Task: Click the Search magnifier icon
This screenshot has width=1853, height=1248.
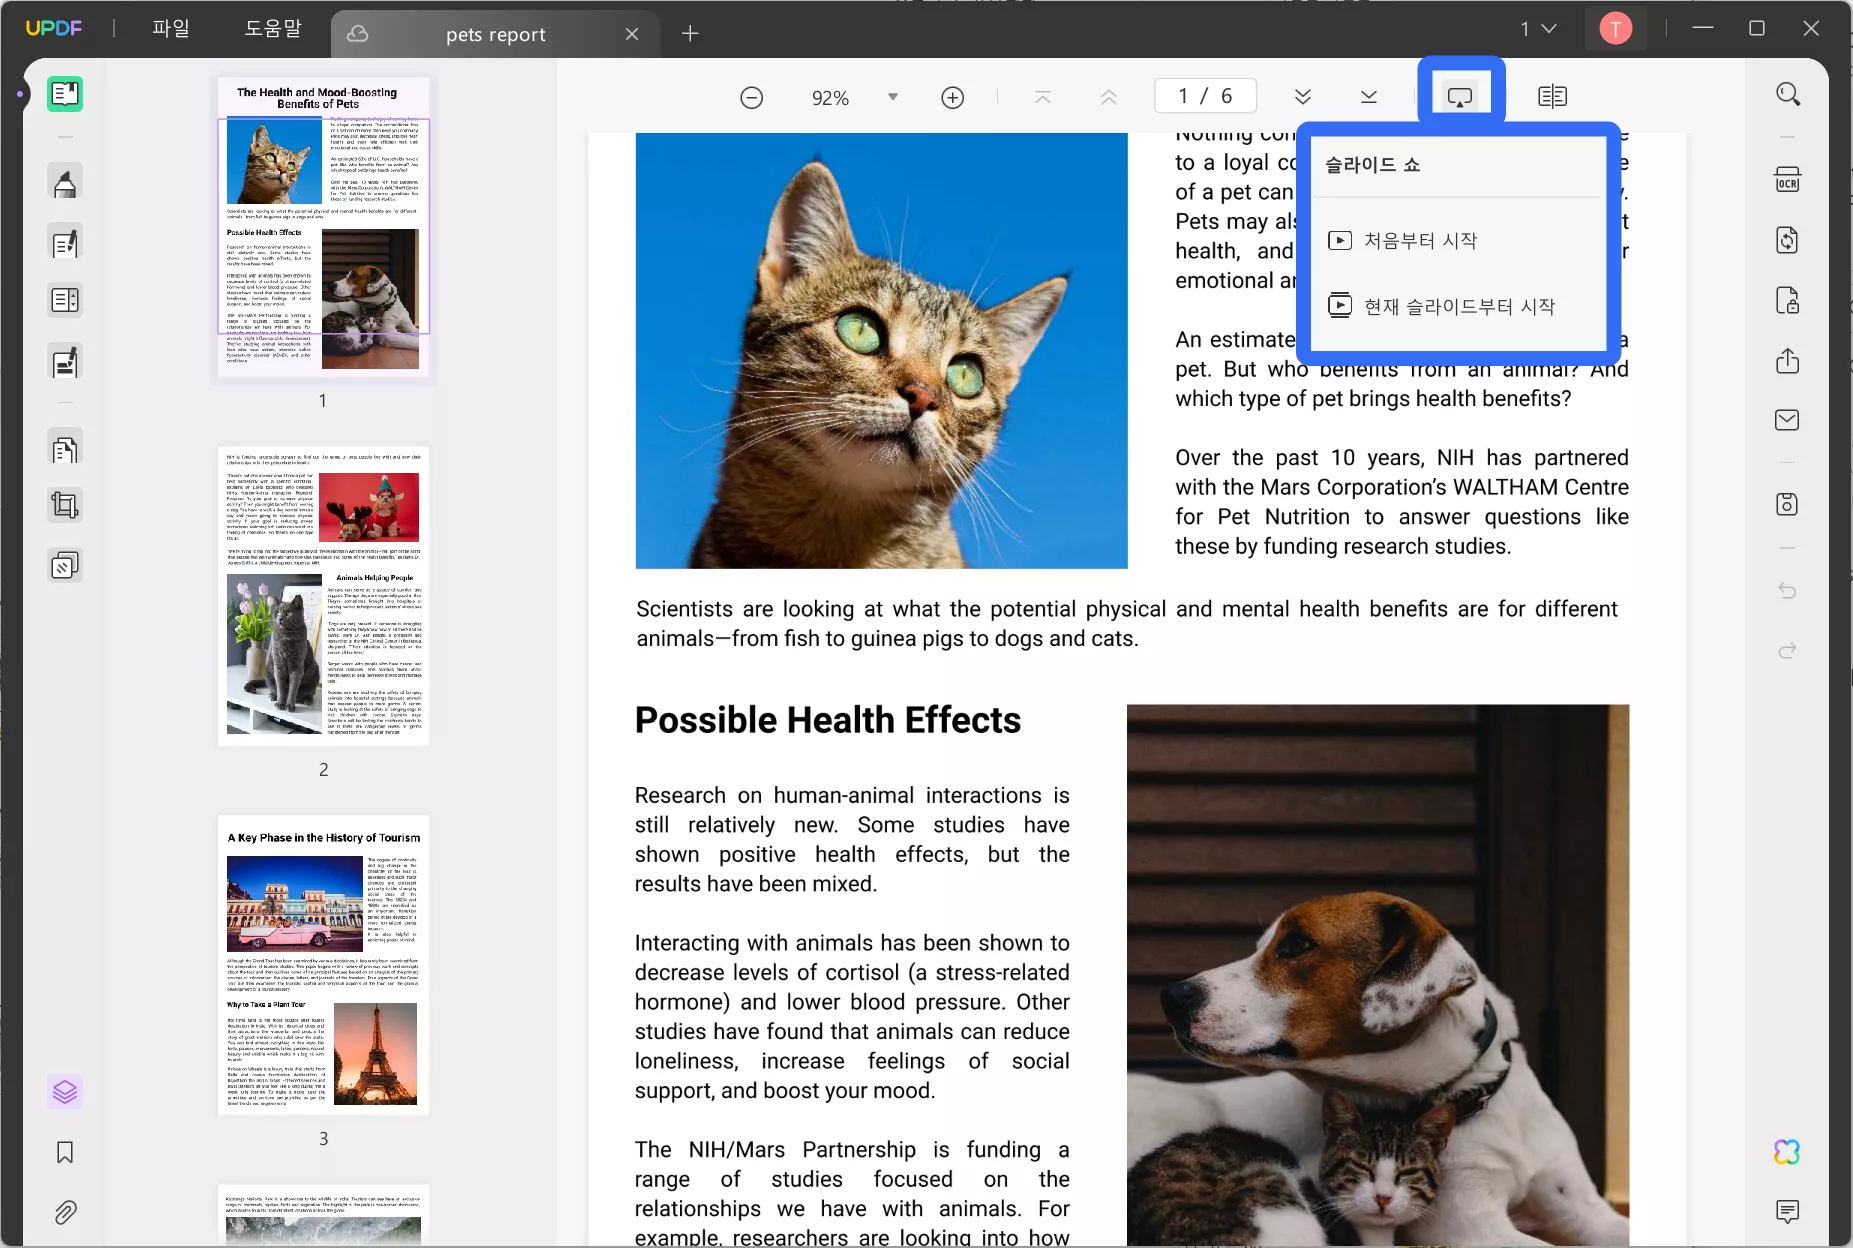Action: tap(1788, 95)
